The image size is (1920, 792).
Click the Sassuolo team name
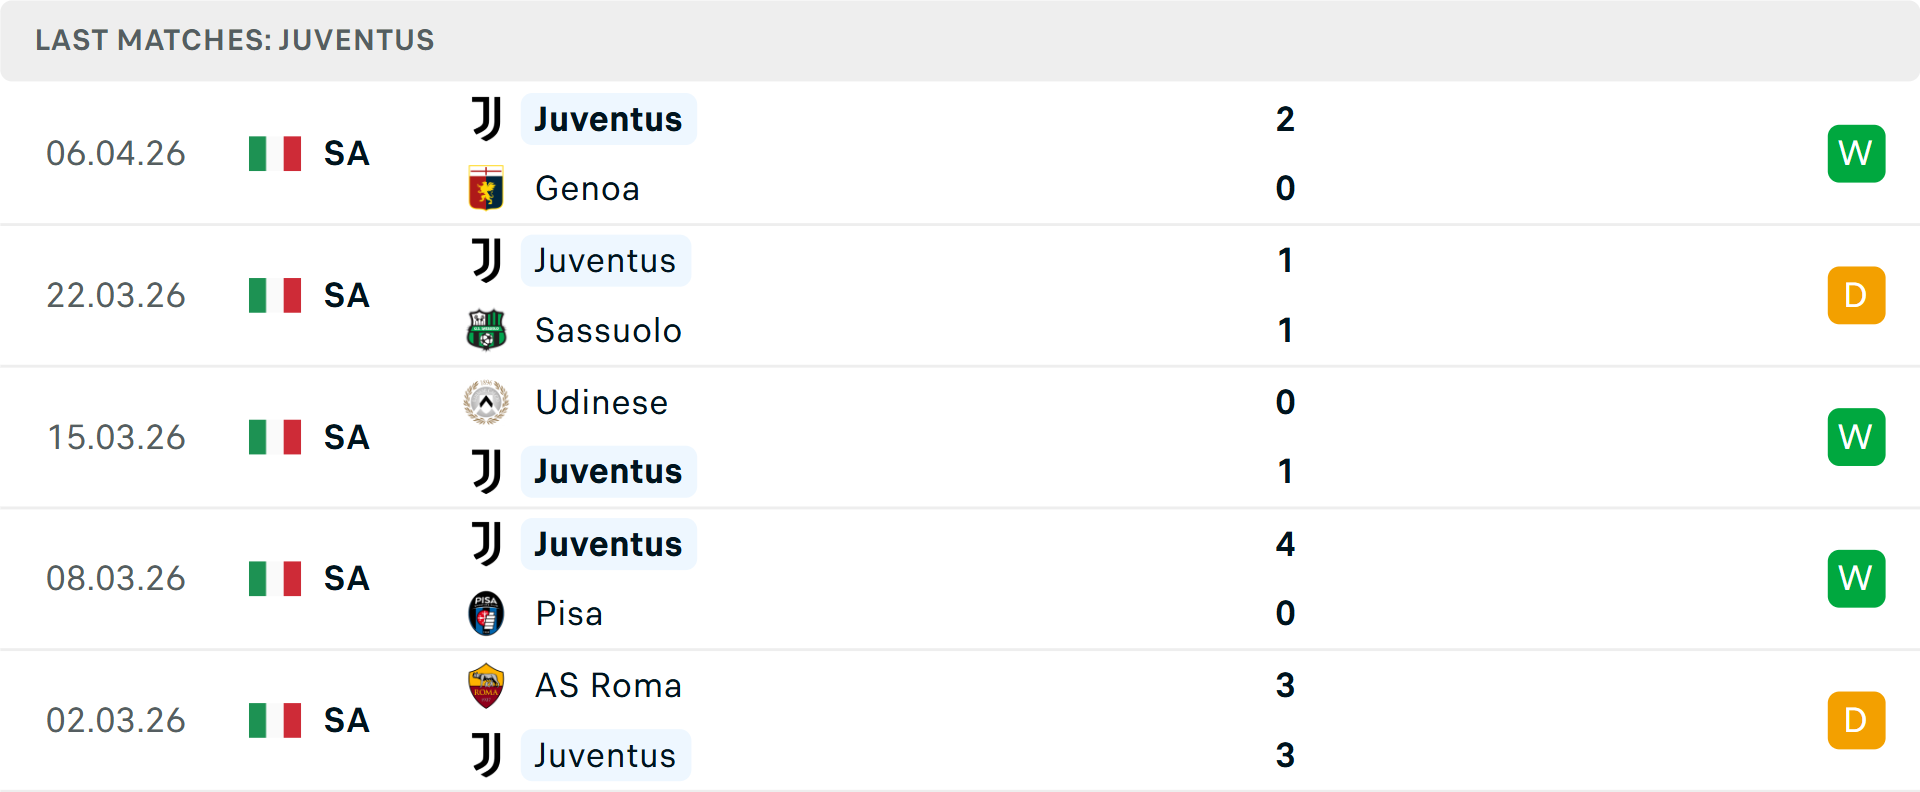607,330
